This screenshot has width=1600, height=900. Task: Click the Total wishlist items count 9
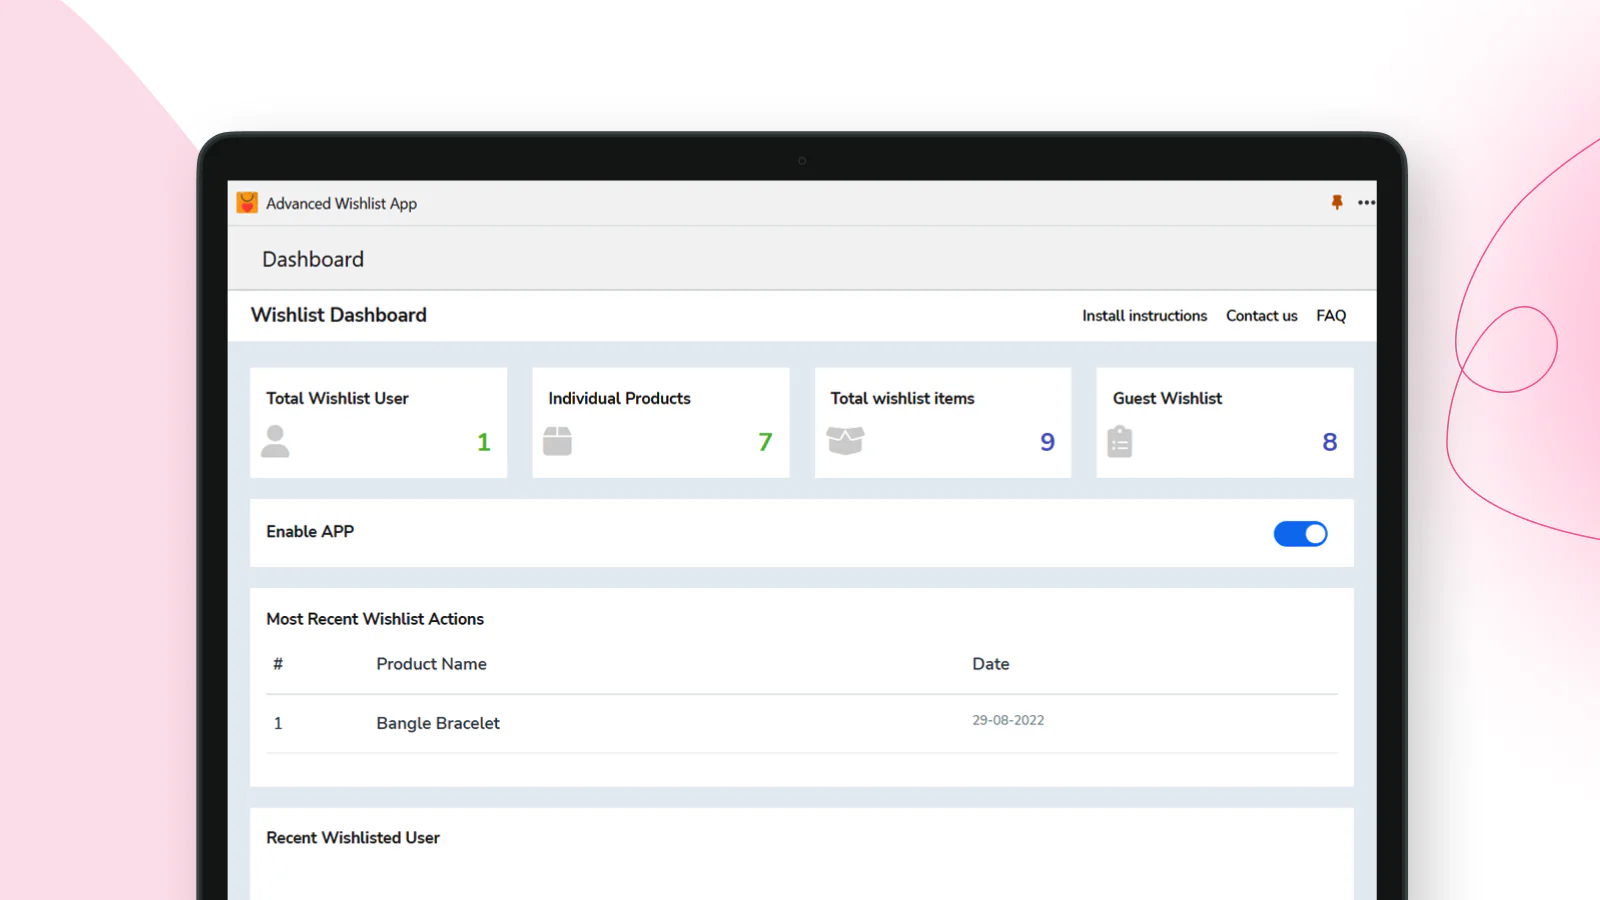tap(1047, 442)
